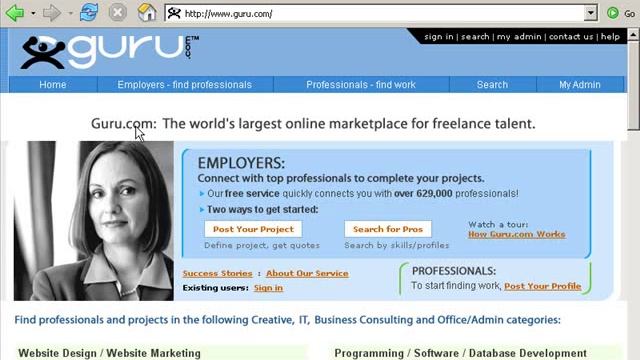This screenshot has height=360, width=640.
Task: Open the 'my admin' top link
Action: [x=519, y=37]
